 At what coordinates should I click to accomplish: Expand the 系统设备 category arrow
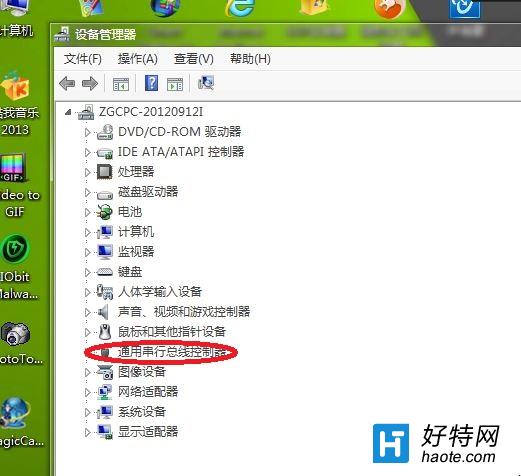coord(88,412)
